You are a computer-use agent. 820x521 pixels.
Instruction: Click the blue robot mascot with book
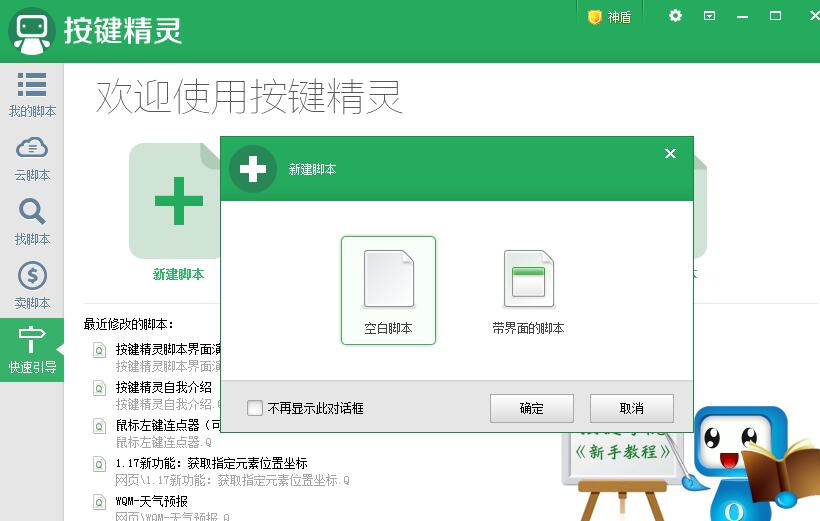click(753, 463)
